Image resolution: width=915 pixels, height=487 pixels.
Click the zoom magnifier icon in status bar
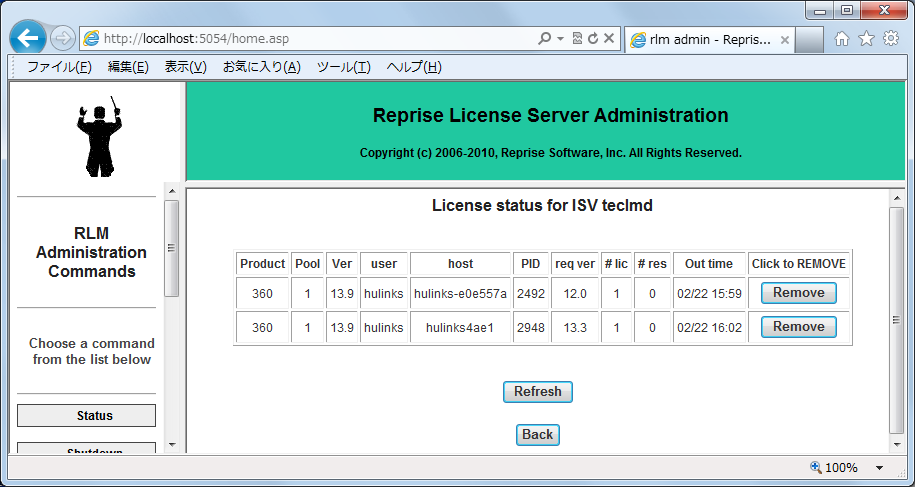(816, 467)
